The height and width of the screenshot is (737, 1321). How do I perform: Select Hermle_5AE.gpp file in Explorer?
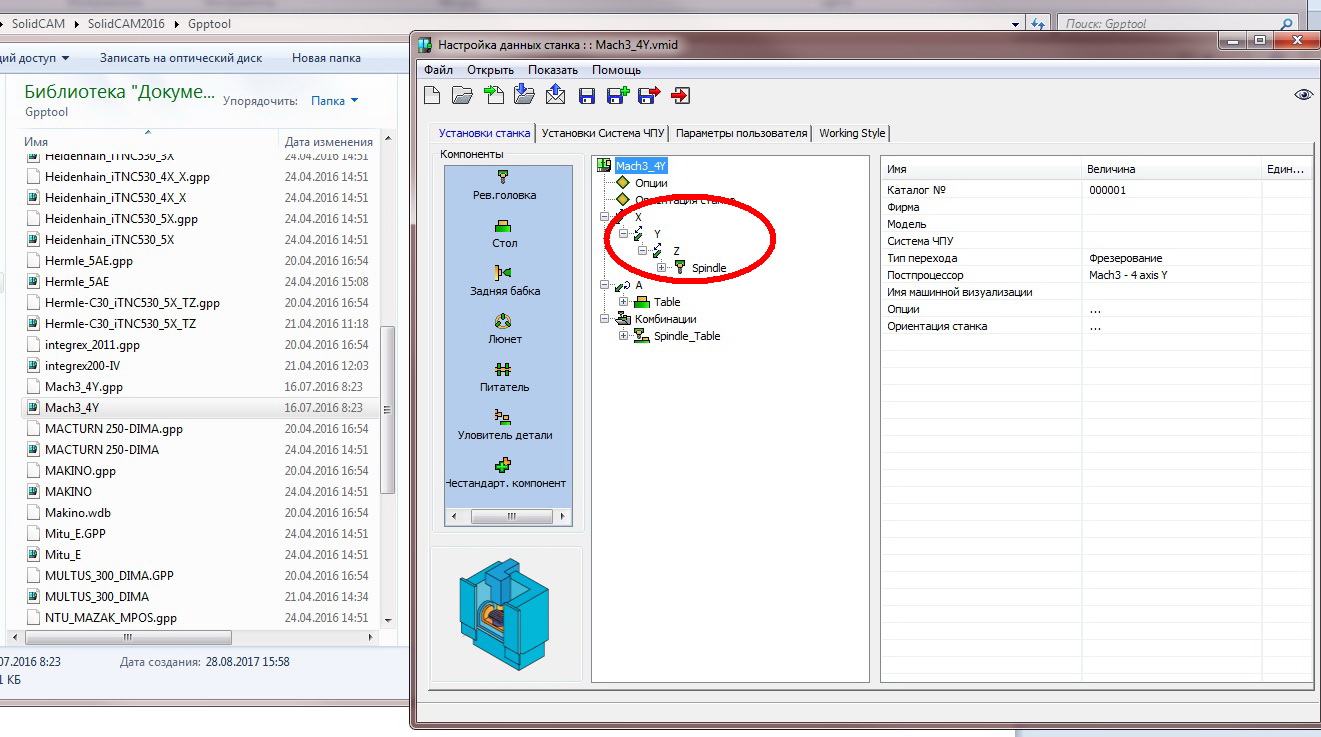[89, 261]
